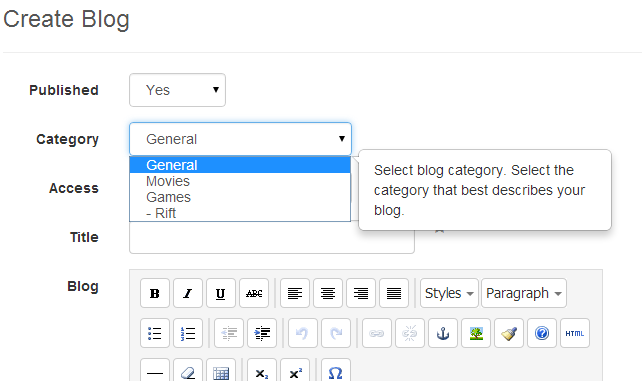Click the Category label
The width and height of the screenshot is (642, 381).
tap(68, 139)
